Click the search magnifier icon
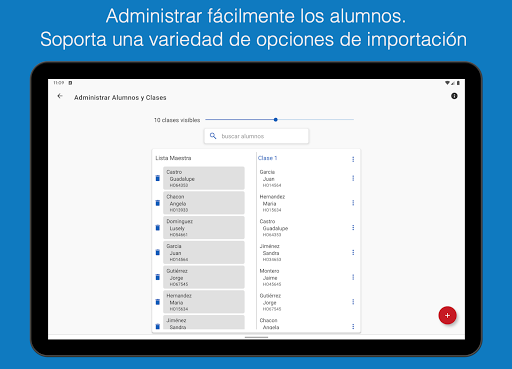The width and height of the screenshot is (512, 369). point(213,136)
